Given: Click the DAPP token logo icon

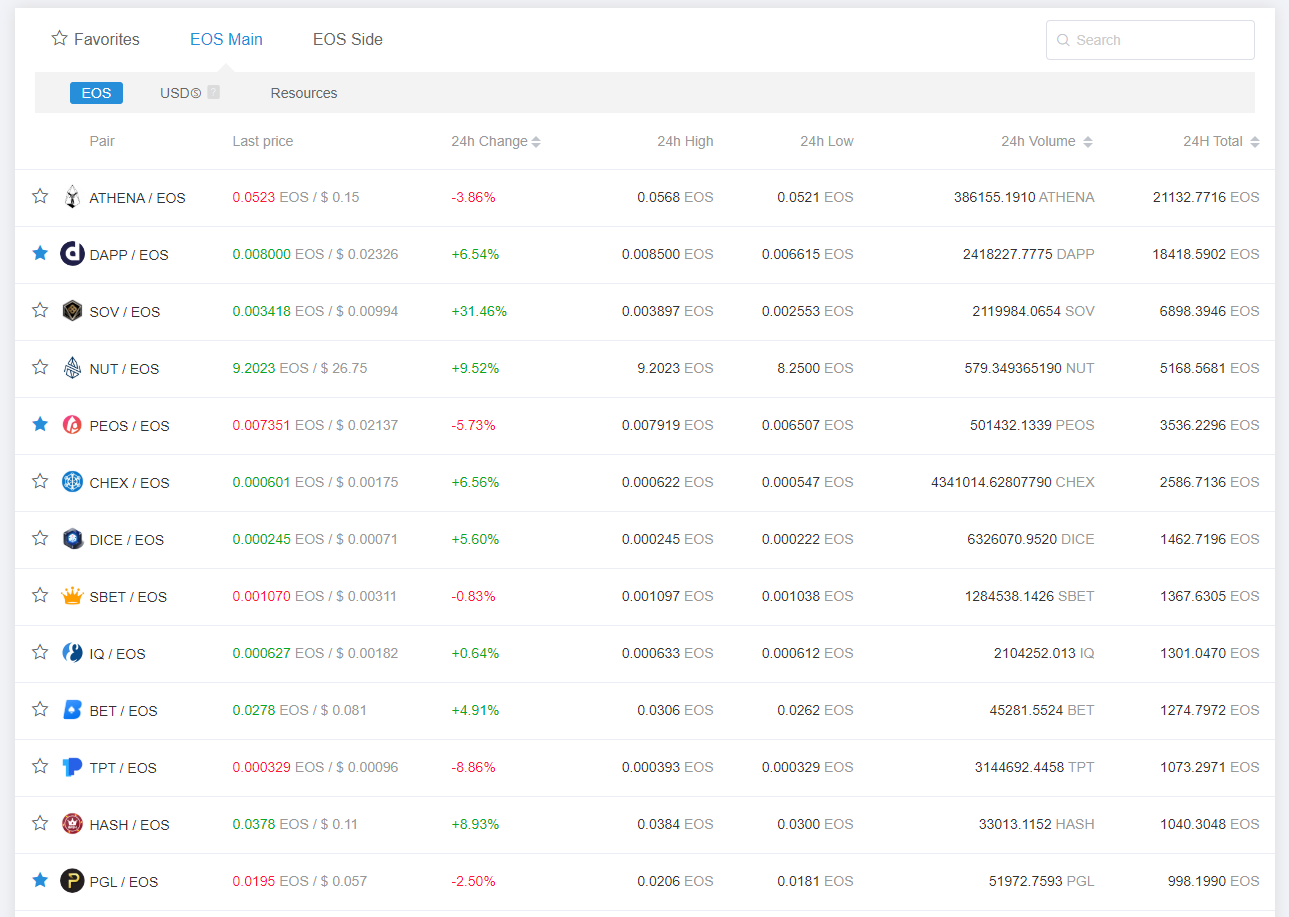Looking at the screenshot, I should pyautogui.click(x=72, y=254).
